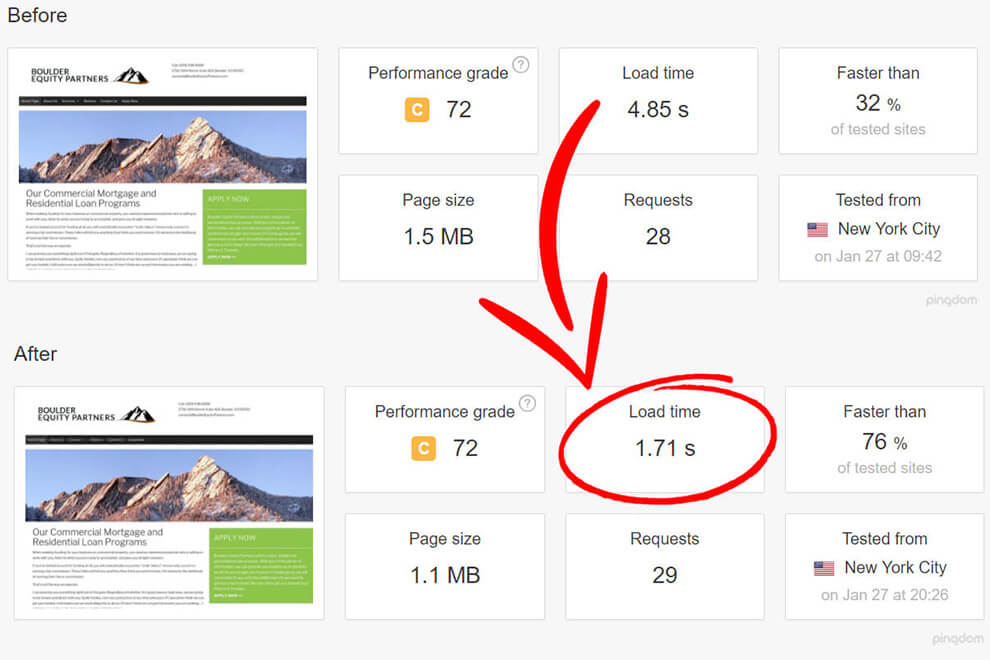Click the US flag dated Jan 27 20:26
The image size is (990, 660).
point(824,568)
